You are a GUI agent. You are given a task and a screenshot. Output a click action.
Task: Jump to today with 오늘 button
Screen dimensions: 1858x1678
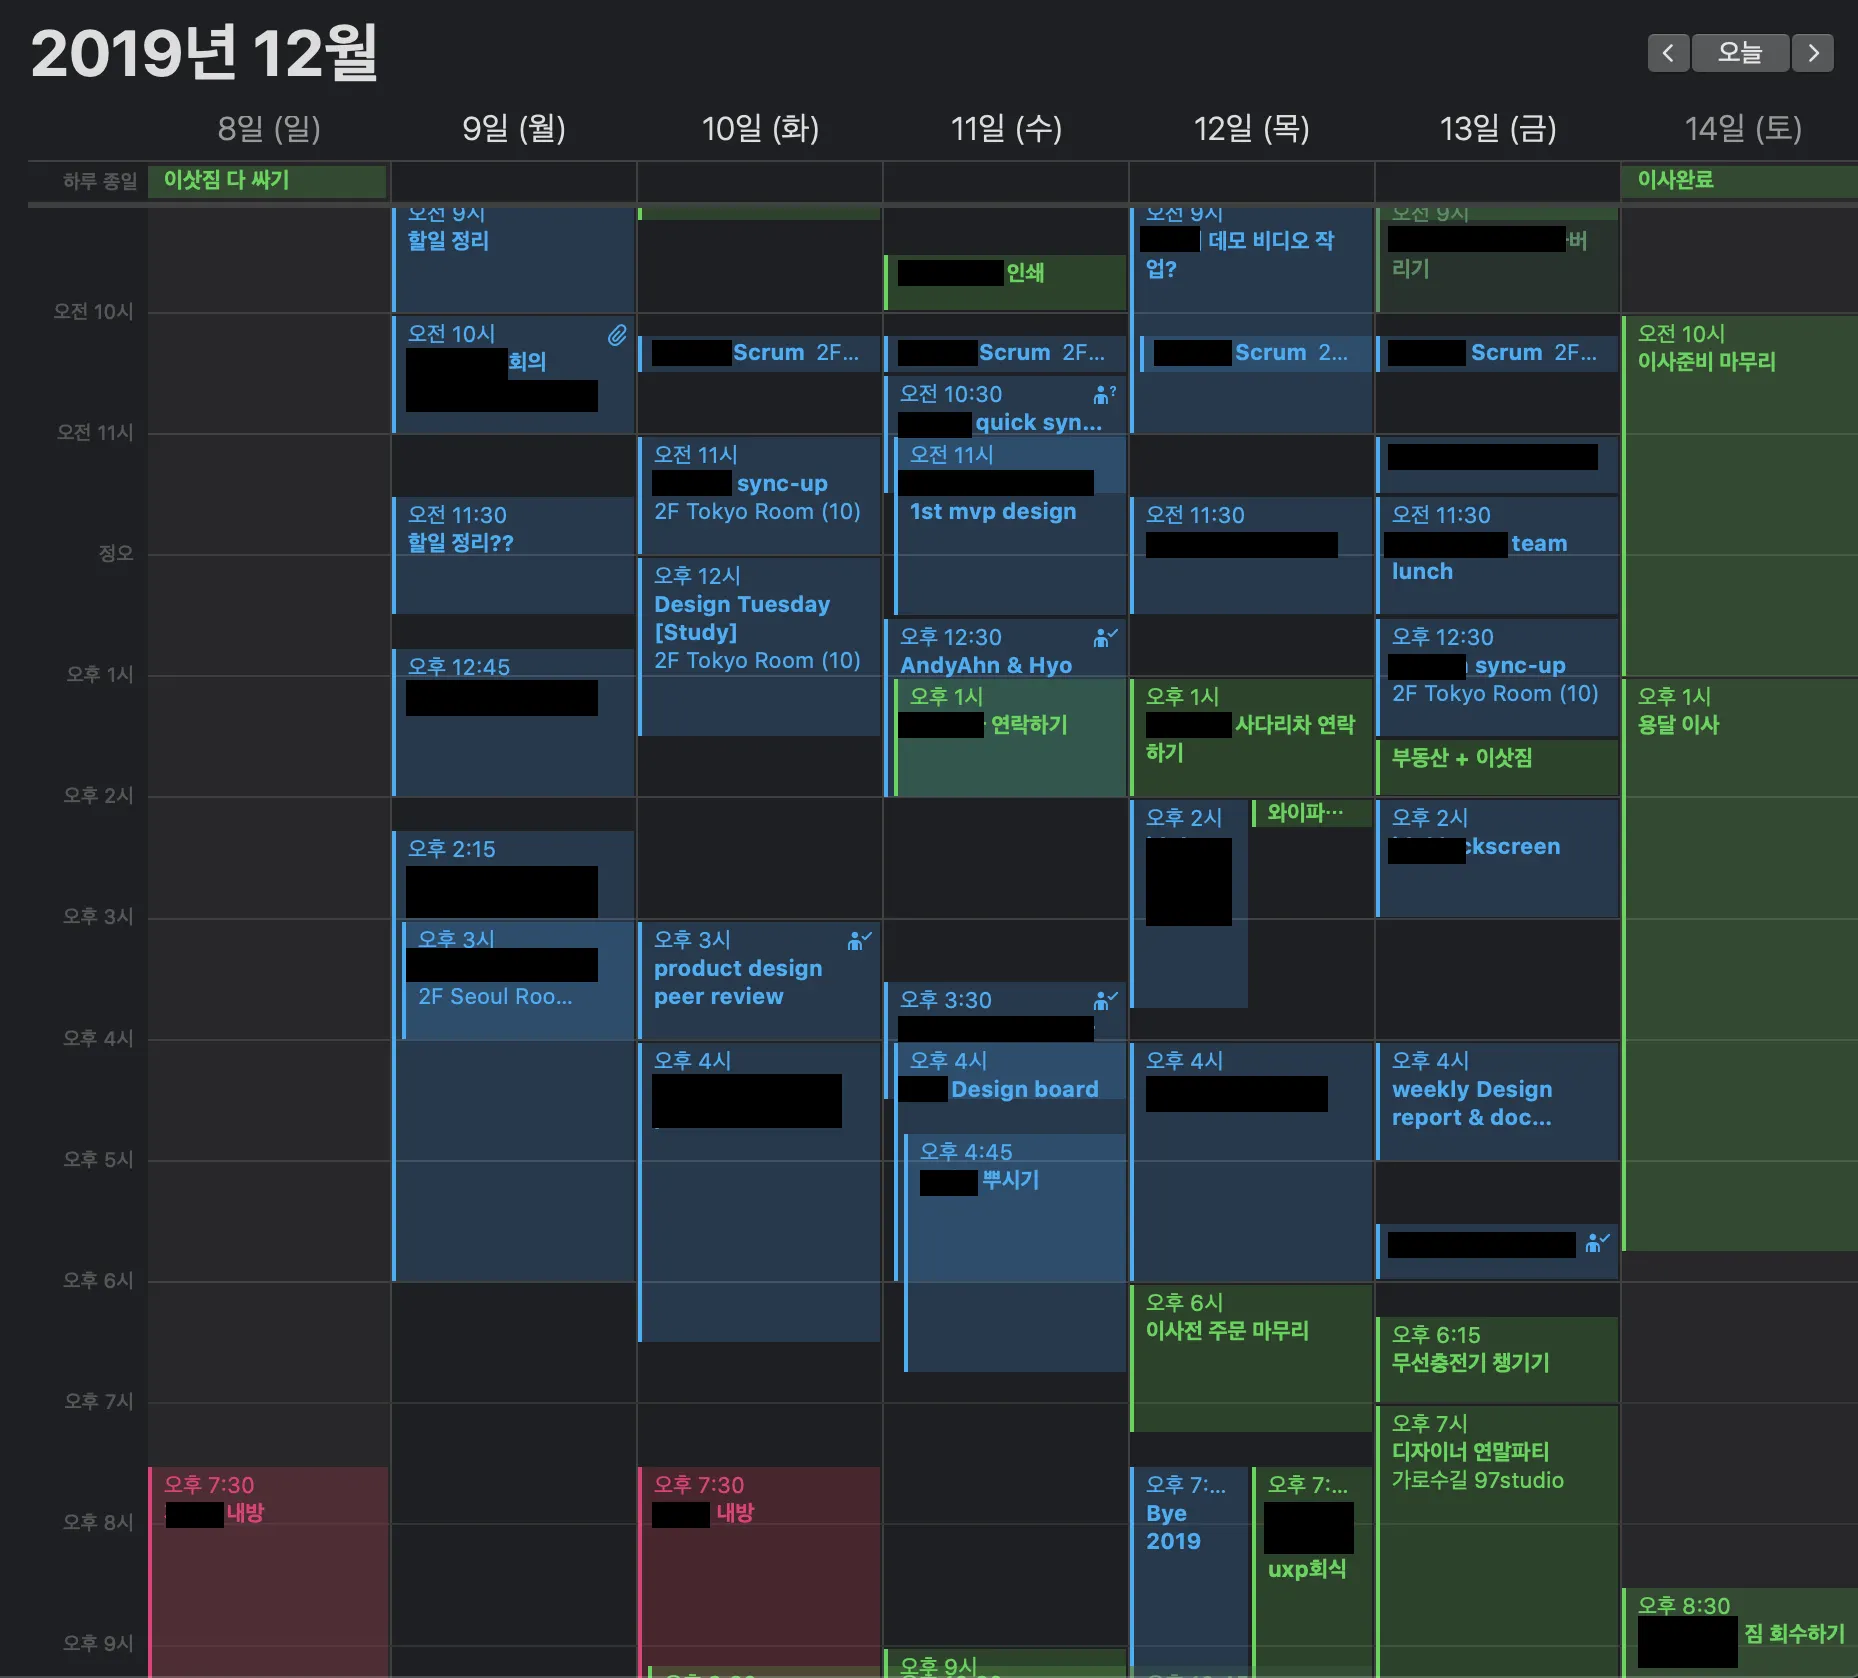1740,53
